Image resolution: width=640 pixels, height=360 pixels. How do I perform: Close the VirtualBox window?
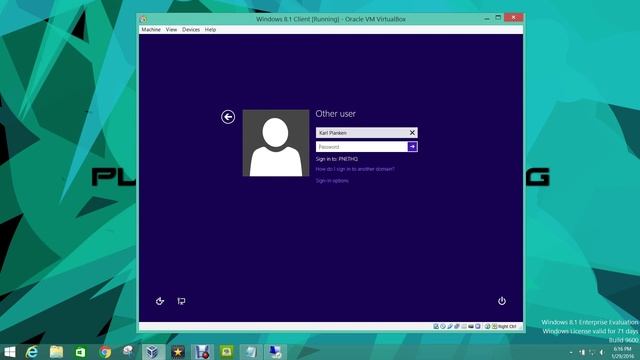[513, 18]
